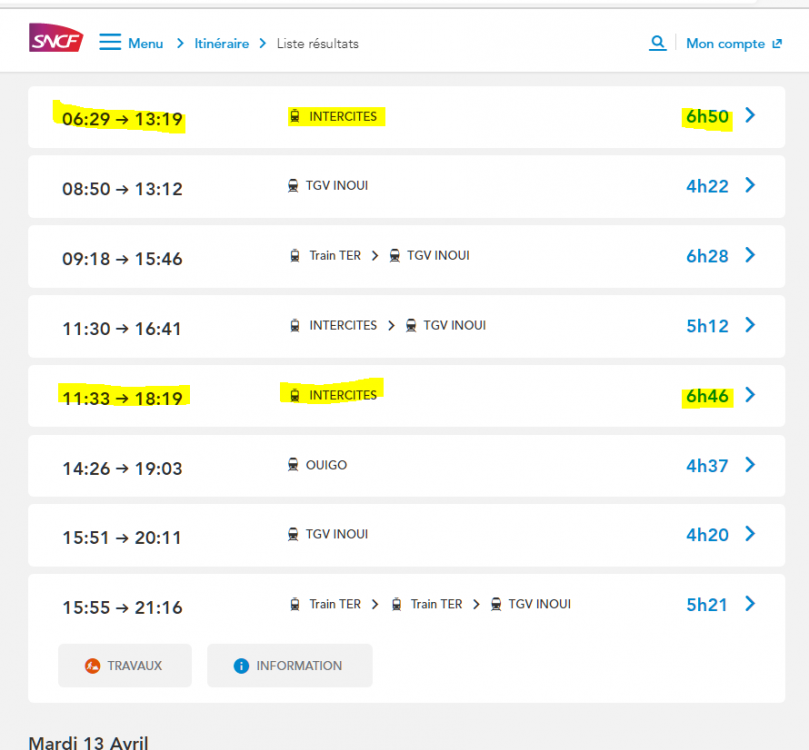Expand the 5h21 journey chevron
Screen dimensions: 809x750
pos(750,604)
